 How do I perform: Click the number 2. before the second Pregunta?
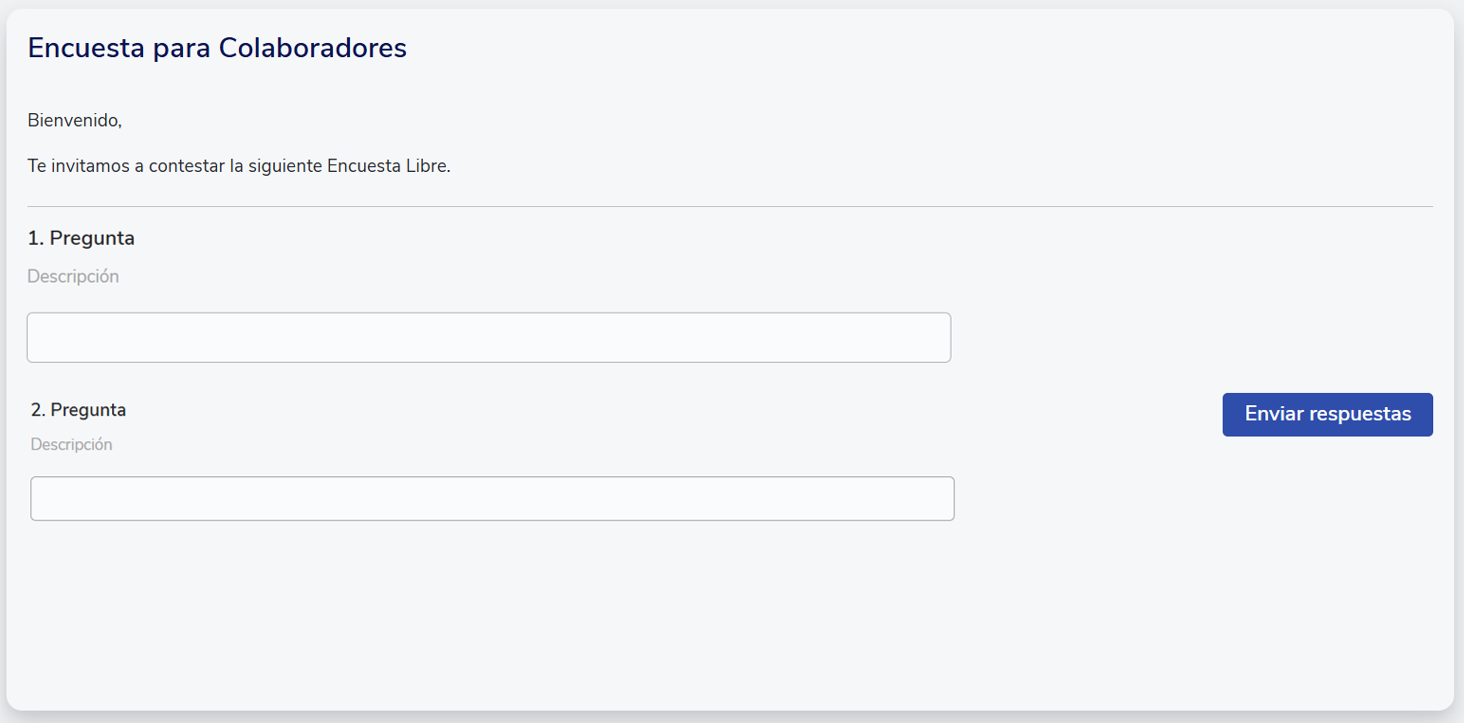click(38, 410)
